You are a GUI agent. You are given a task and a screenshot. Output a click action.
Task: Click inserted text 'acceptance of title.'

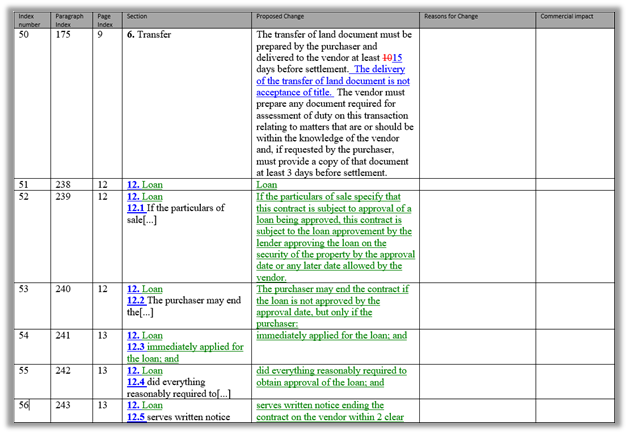click(294, 92)
